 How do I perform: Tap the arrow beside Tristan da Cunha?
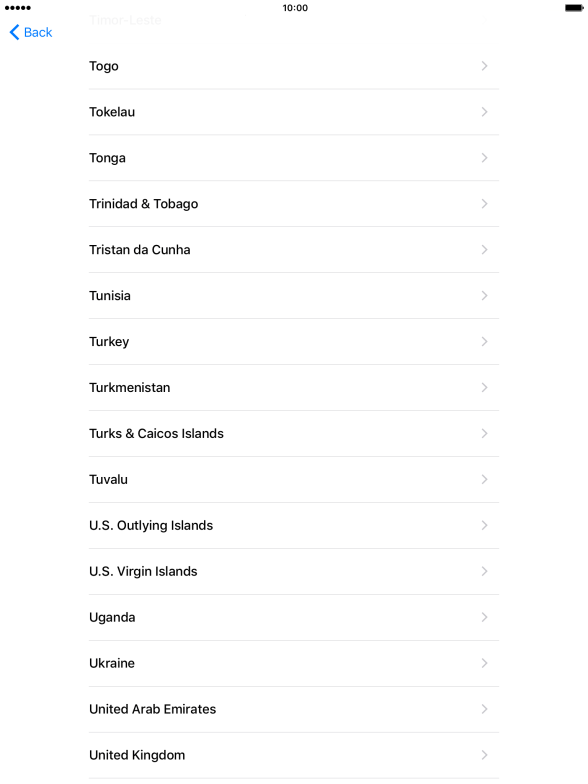(x=484, y=250)
